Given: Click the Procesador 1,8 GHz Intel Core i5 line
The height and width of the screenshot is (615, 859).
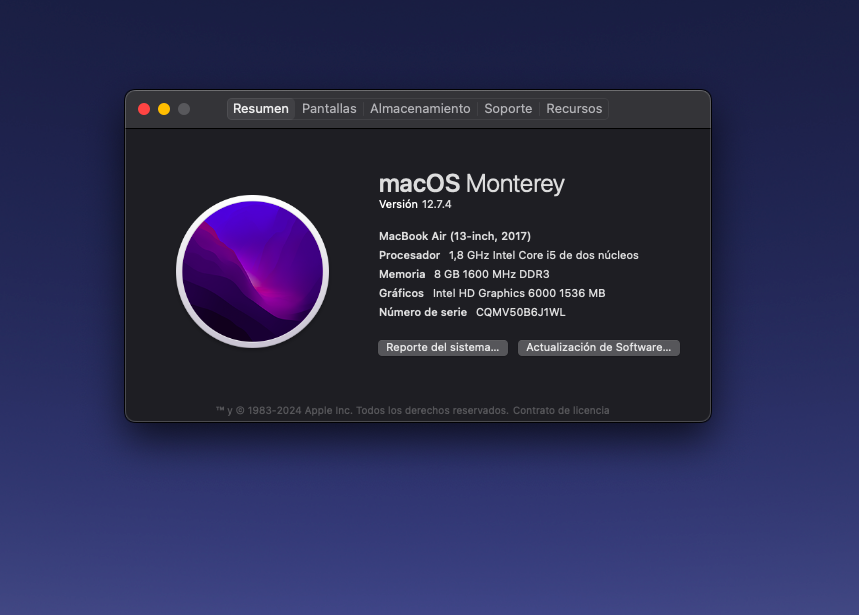Looking at the screenshot, I should pos(508,255).
